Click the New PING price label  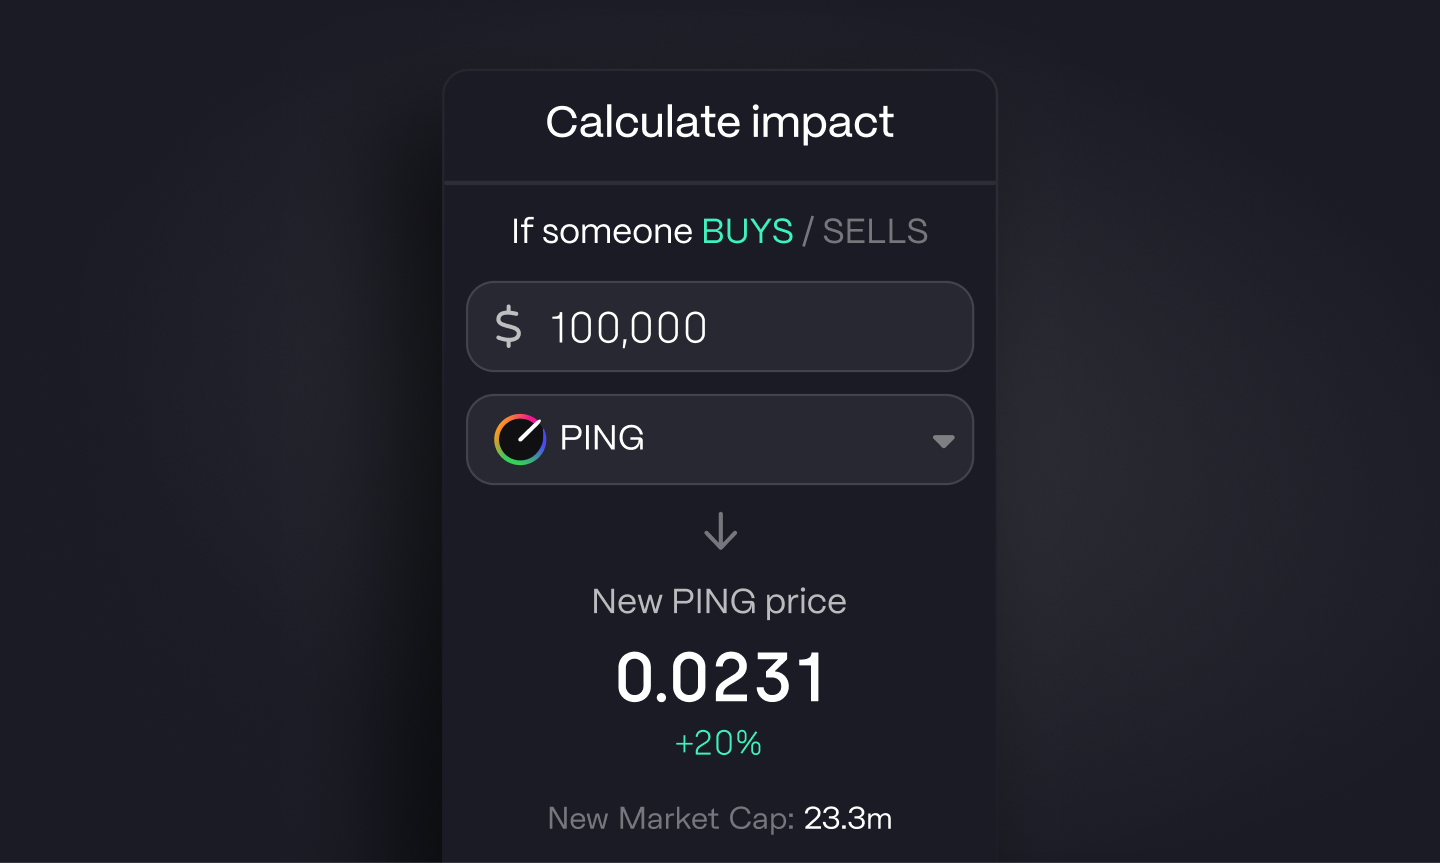pos(719,601)
